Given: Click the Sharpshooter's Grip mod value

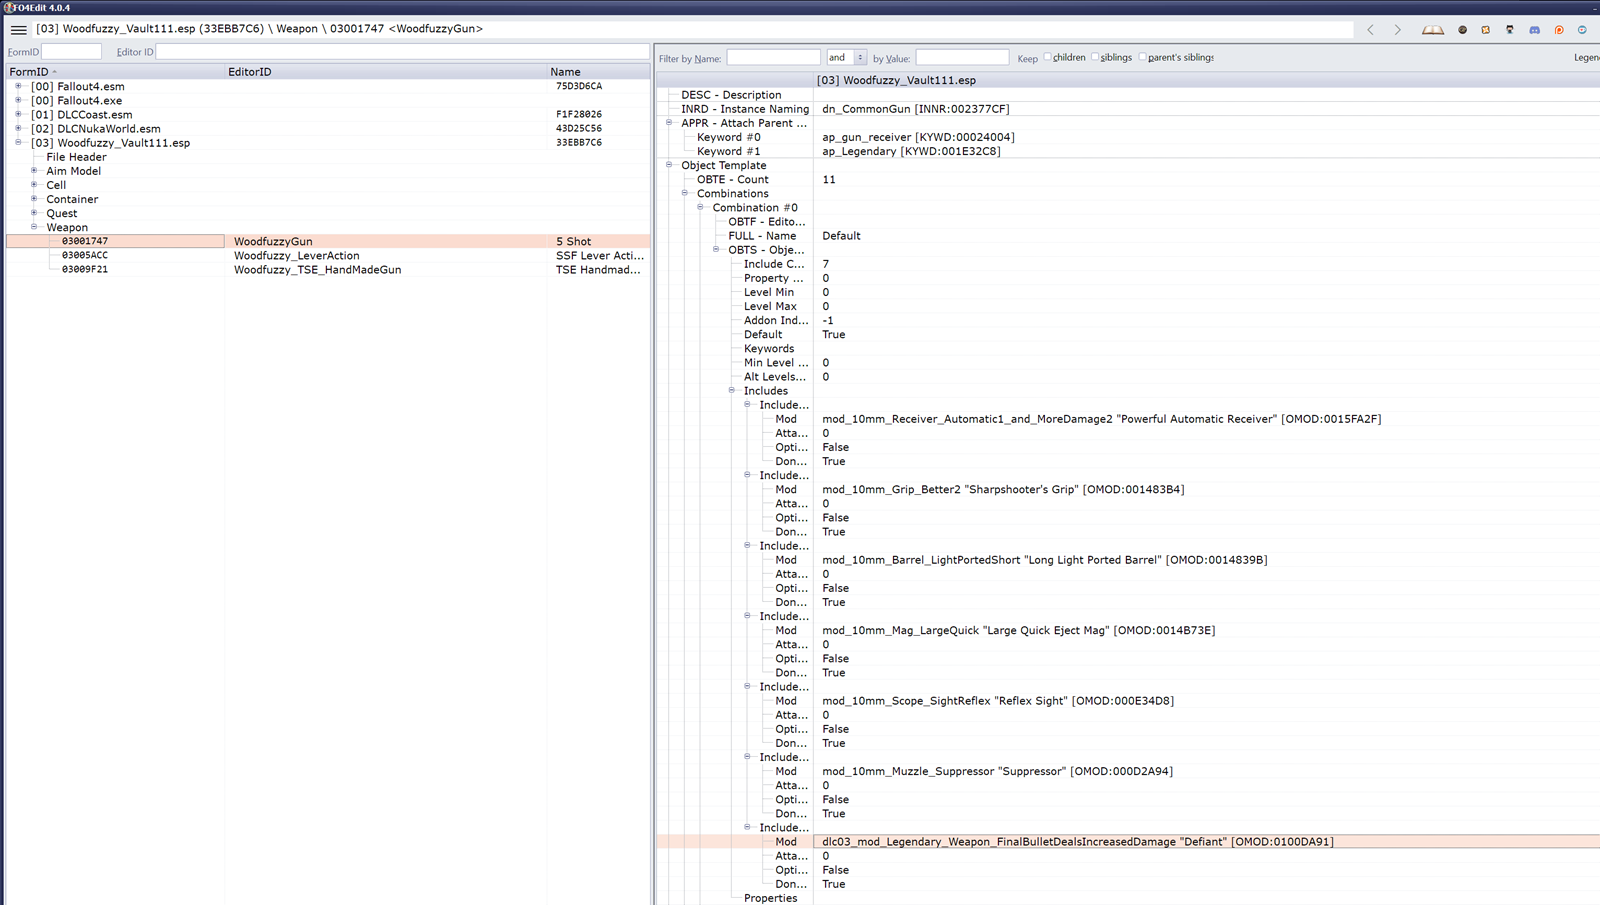Looking at the screenshot, I should [1003, 489].
